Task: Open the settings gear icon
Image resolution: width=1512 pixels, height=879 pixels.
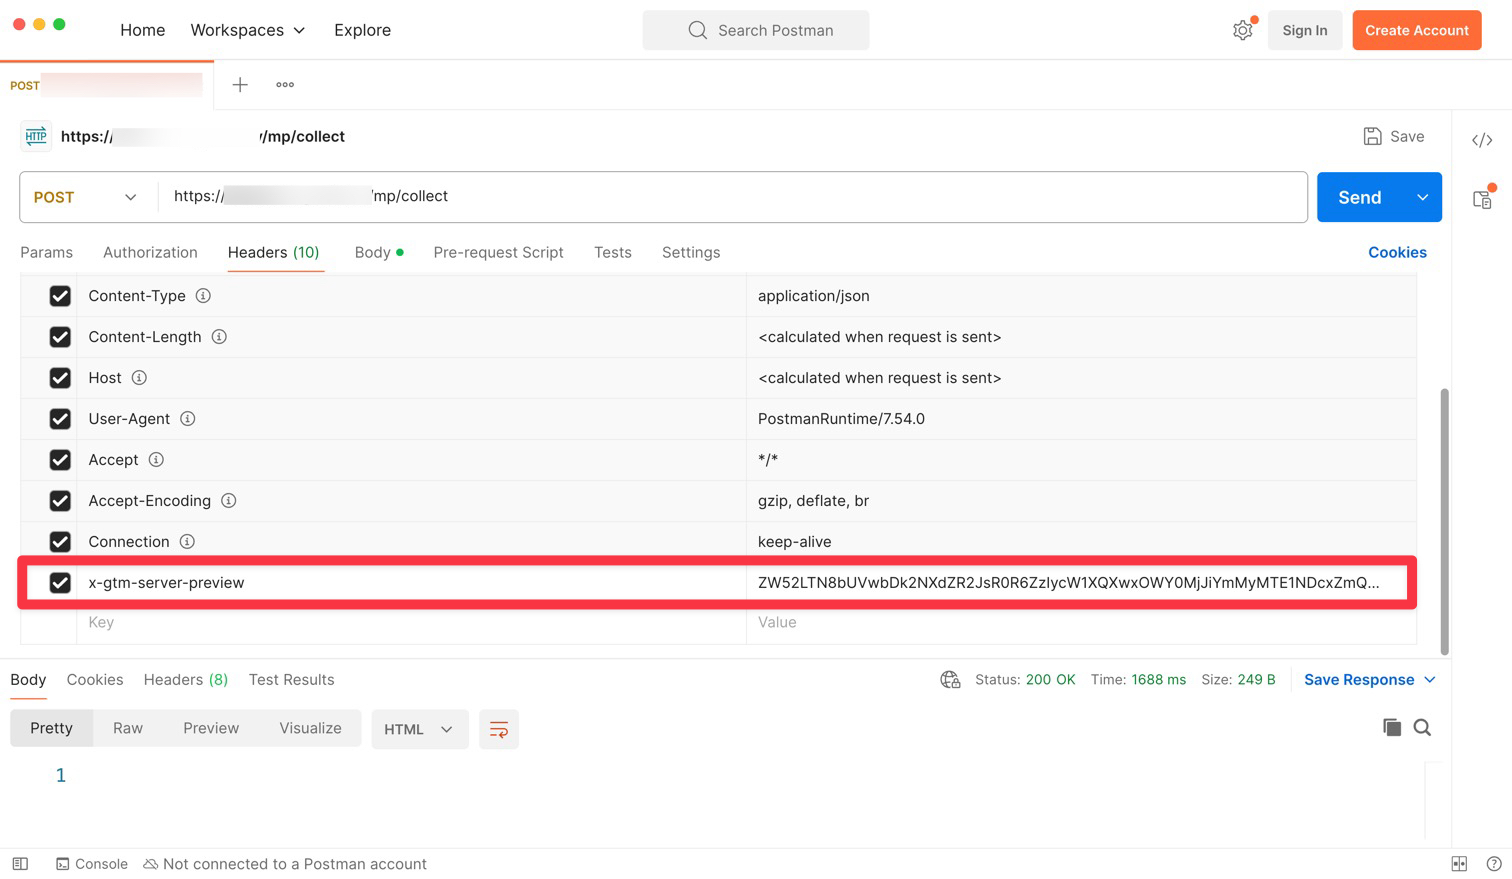Action: (1242, 30)
